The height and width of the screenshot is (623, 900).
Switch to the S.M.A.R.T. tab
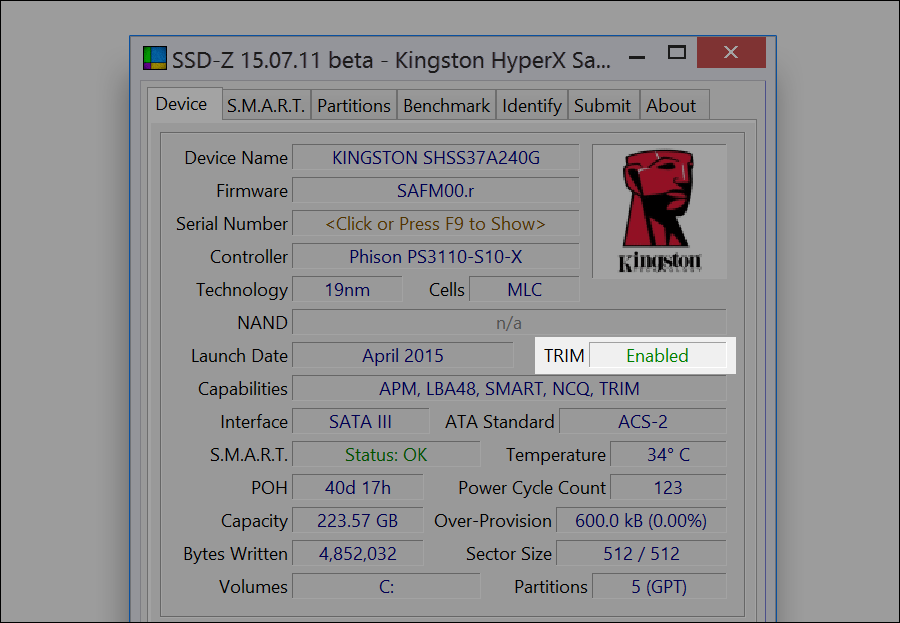click(x=265, y=105)
